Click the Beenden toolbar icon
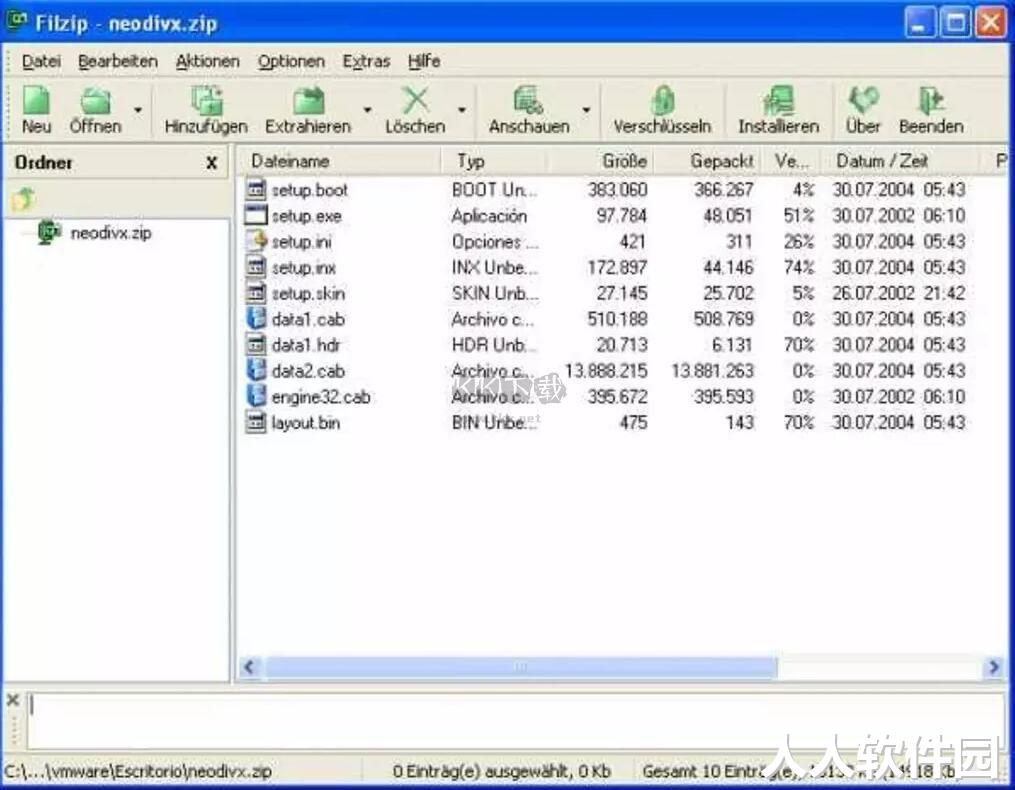The image size is (1015, 790). click(x=931, y=101)
